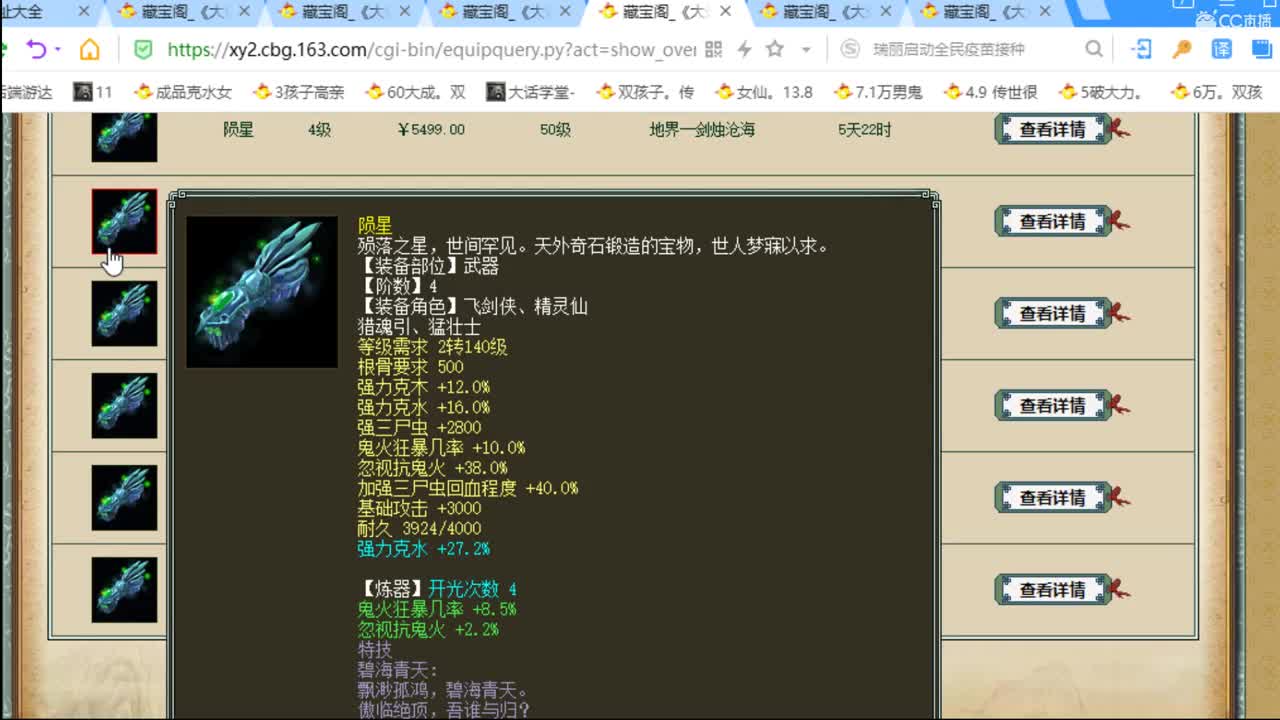Open the back-history dropdown arrow
1280x720 pixels.
(58, 49)
